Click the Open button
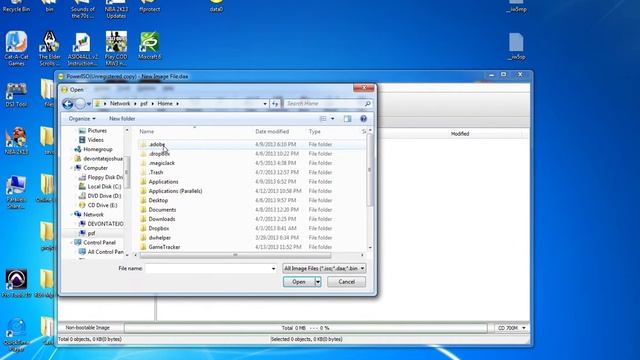The height and width of the screenshot is (360, 640). tap(299, 282)
